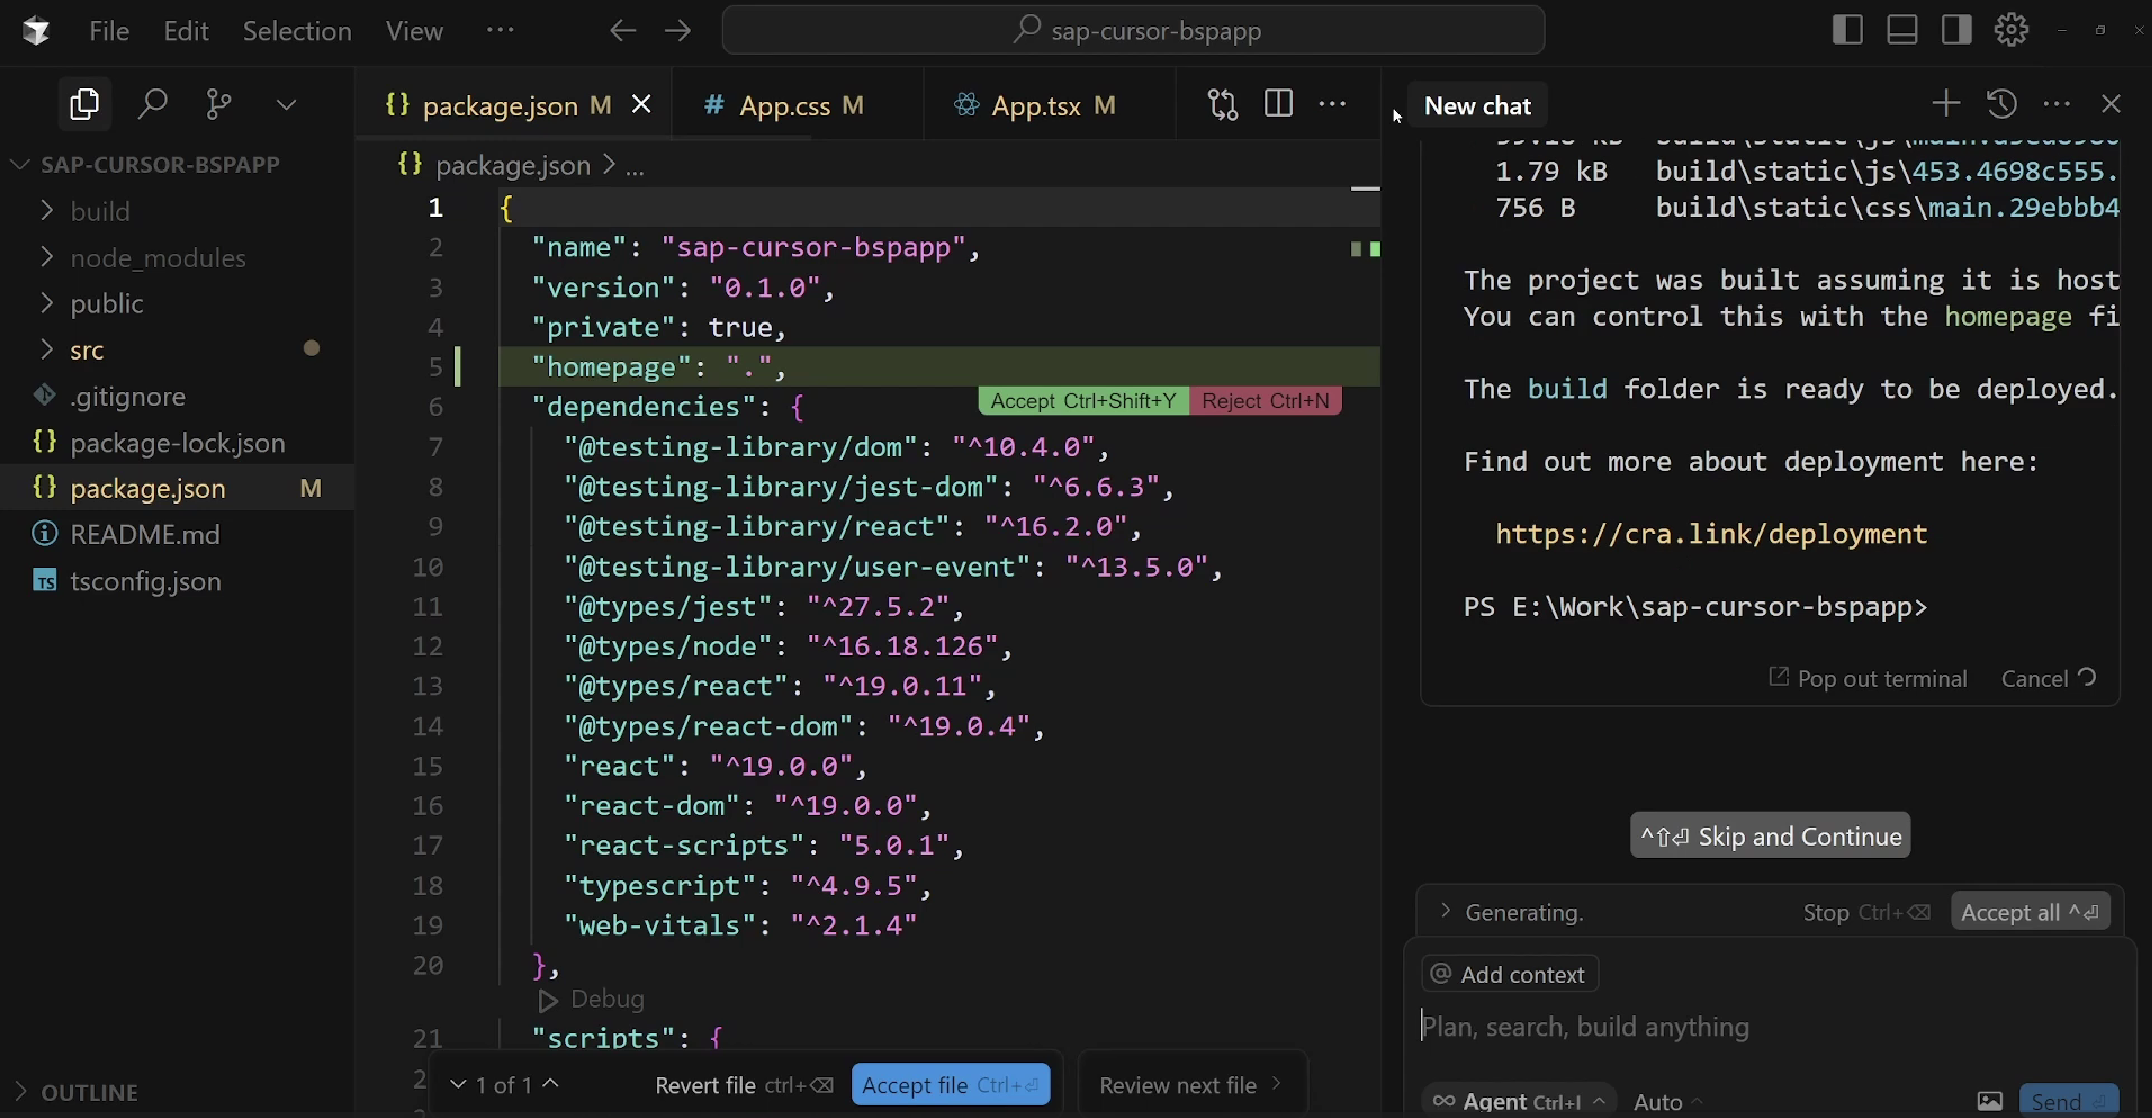
Task: Stop the generation
Action: click(1866, 912)
